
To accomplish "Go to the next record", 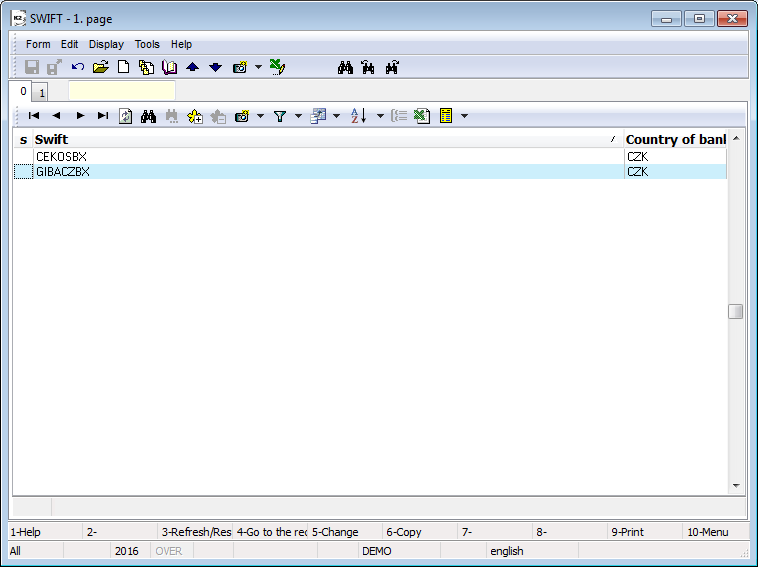I will pos(80,116).
